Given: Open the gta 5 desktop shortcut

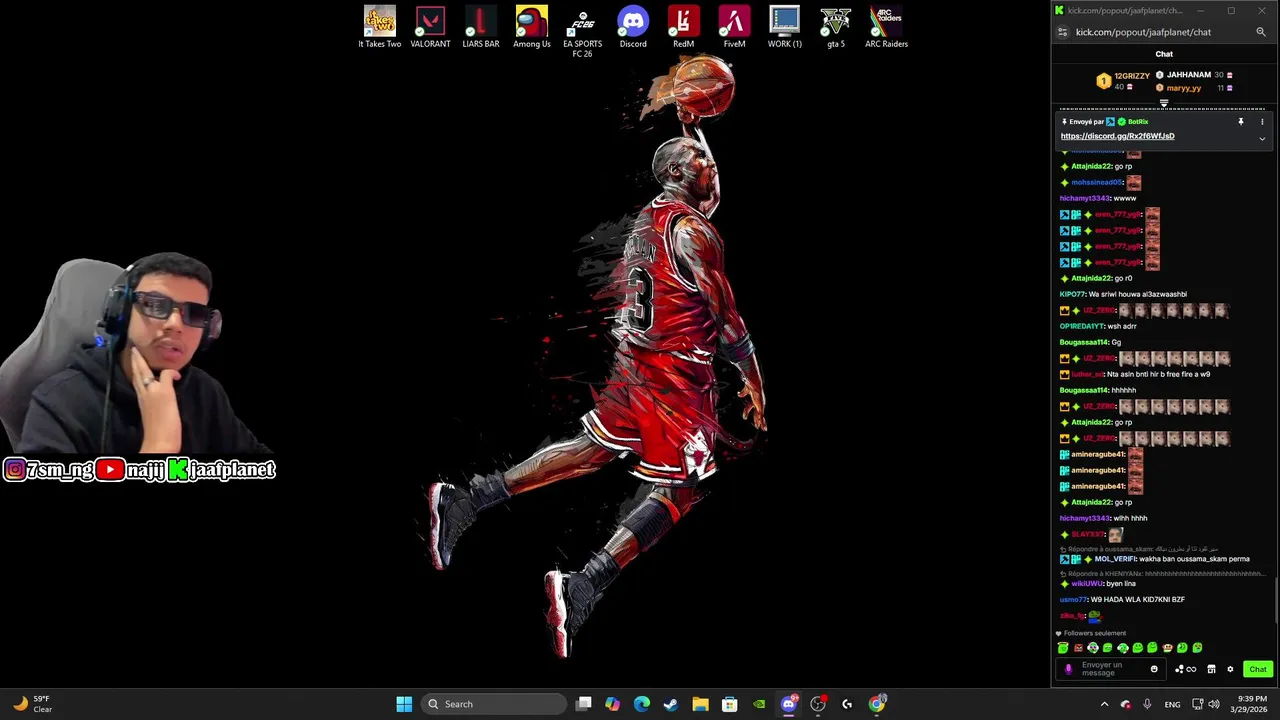Looking at the screenshot, I should tap(836, 27).
